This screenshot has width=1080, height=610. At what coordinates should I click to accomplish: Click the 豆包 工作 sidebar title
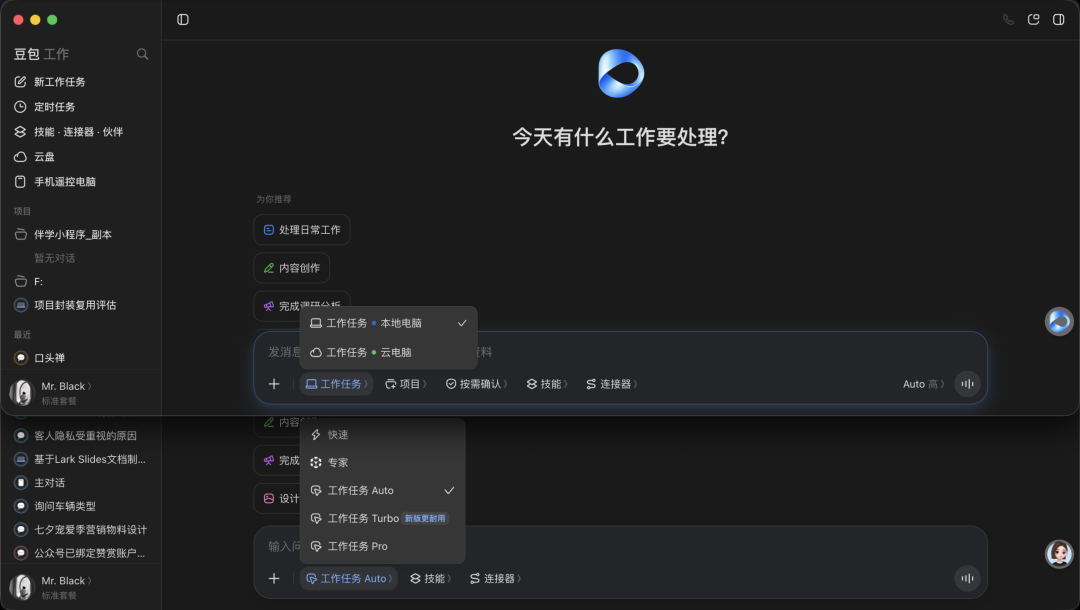(x=41, y=54)
